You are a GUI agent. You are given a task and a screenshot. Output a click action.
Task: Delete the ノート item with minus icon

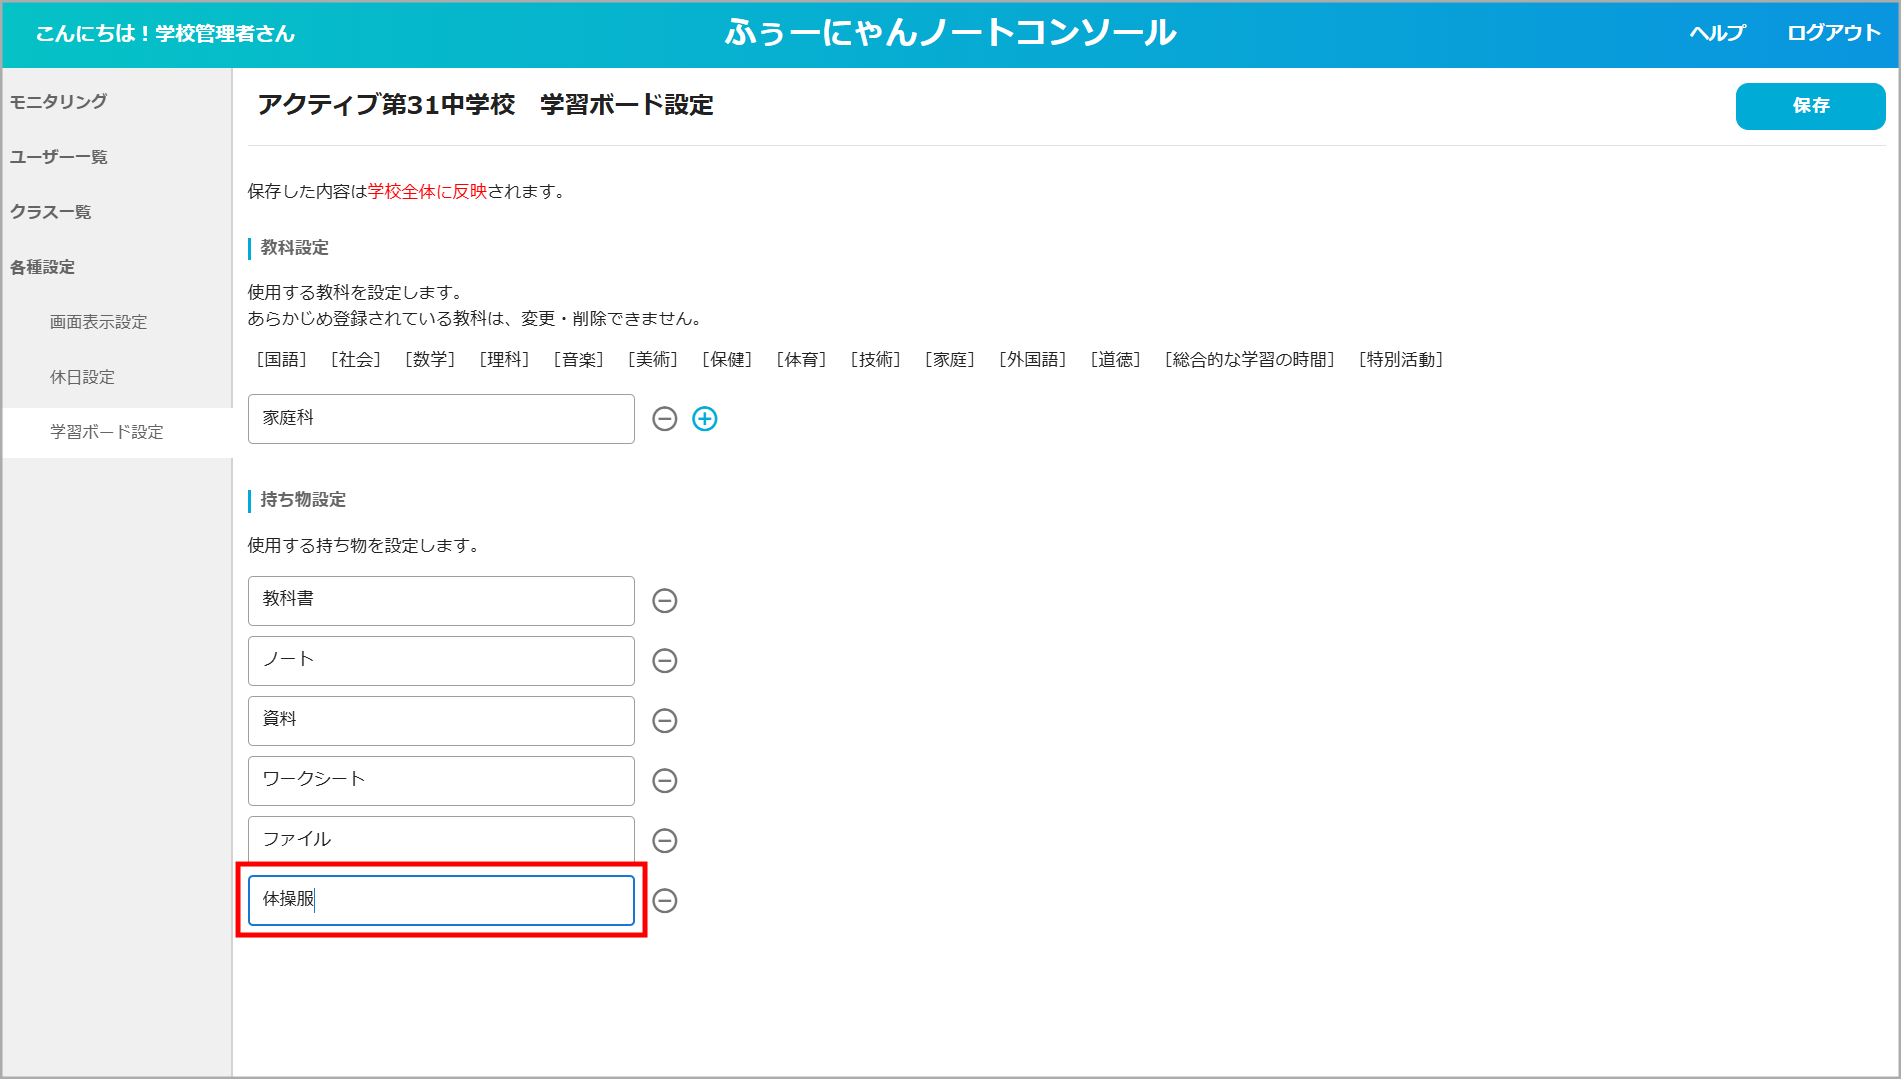click(665, 661)
